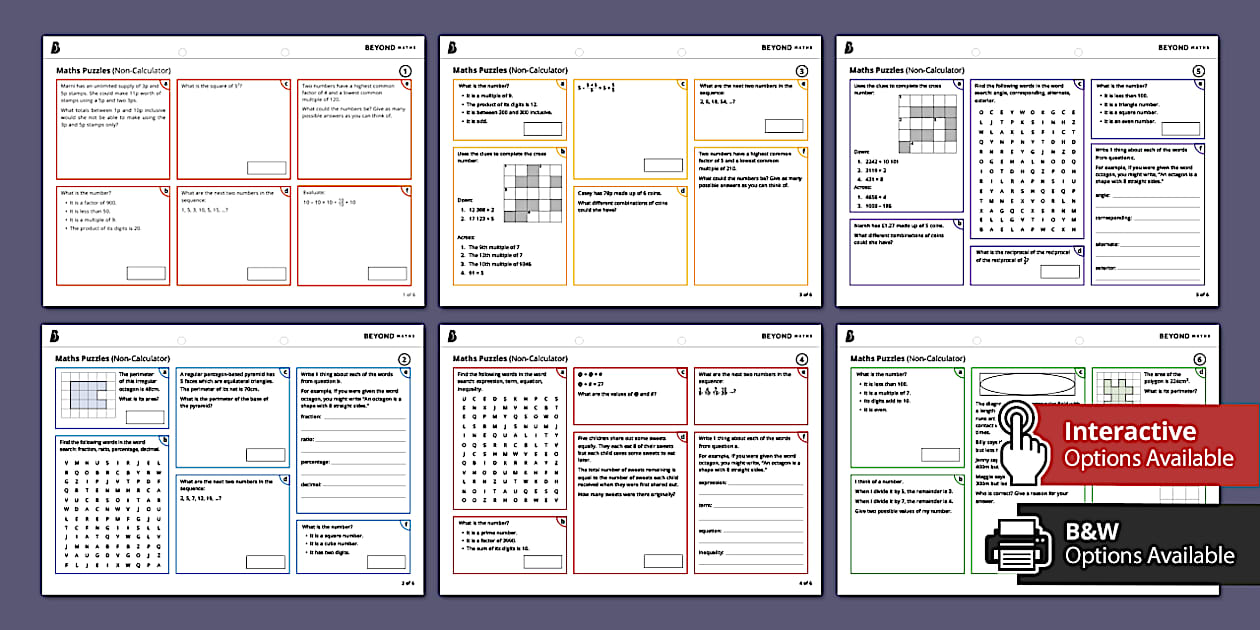The image size is (1260, 630).
Task: Select the oval shape image on page 6
Action: coord(1029,383)
